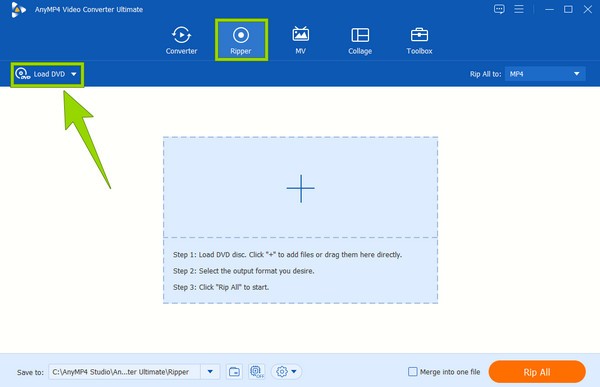Open the settings gear dropdown

click(286, 372)
